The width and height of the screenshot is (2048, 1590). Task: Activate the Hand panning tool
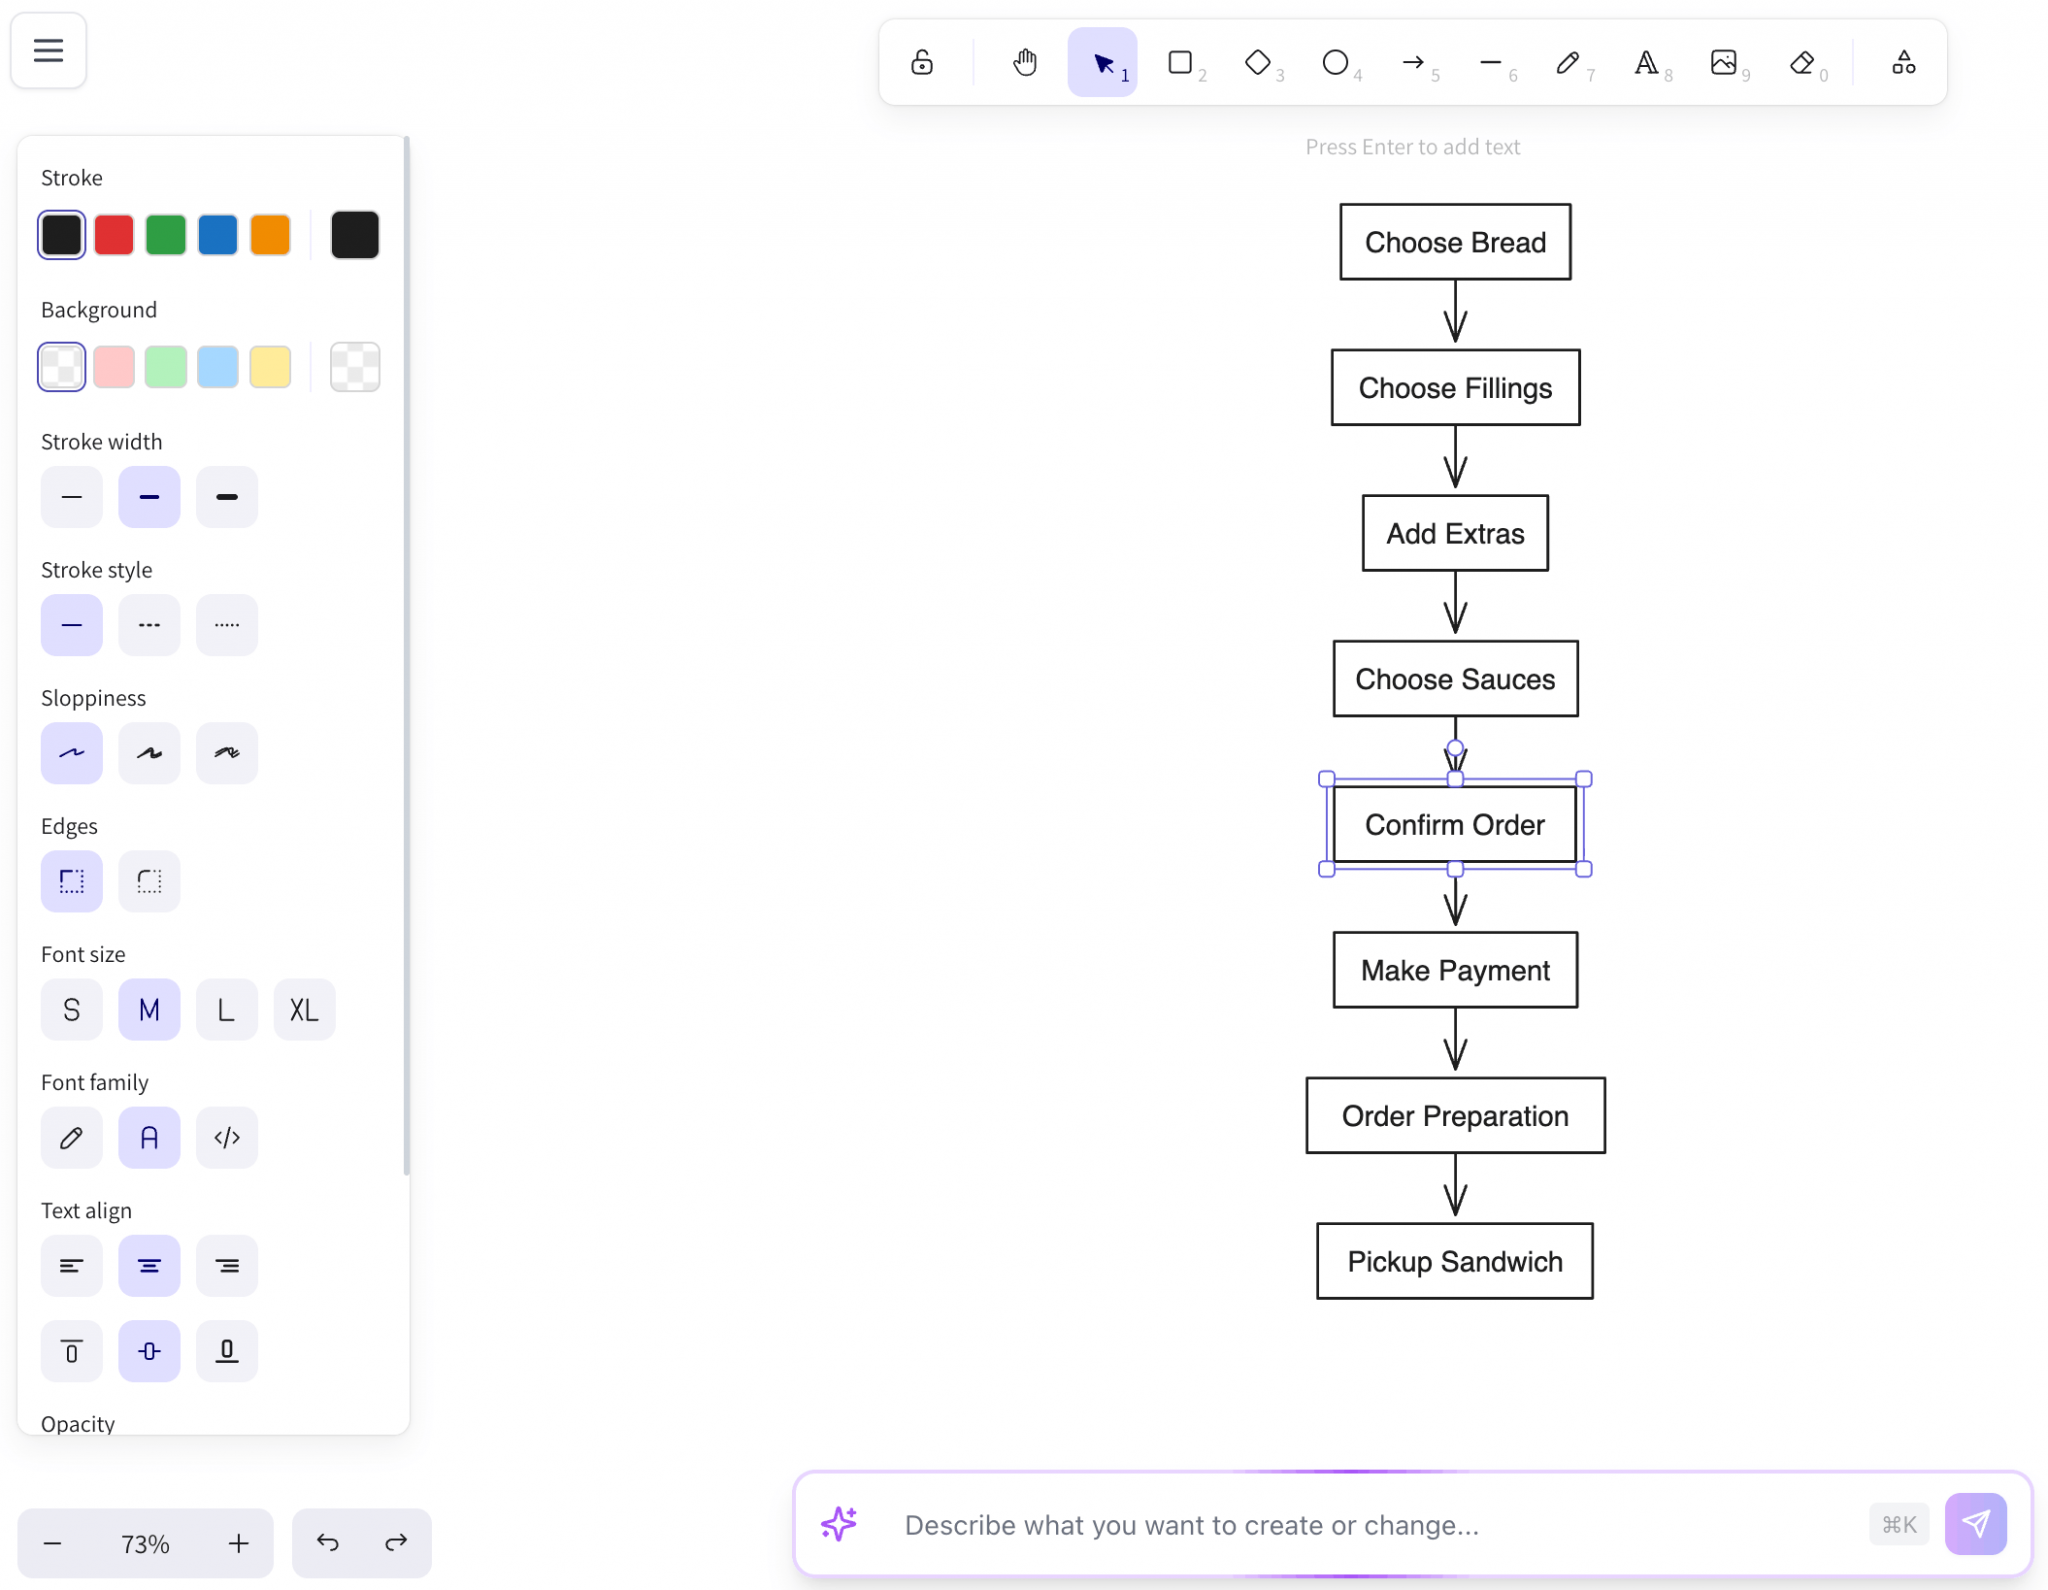(1023, 61)
